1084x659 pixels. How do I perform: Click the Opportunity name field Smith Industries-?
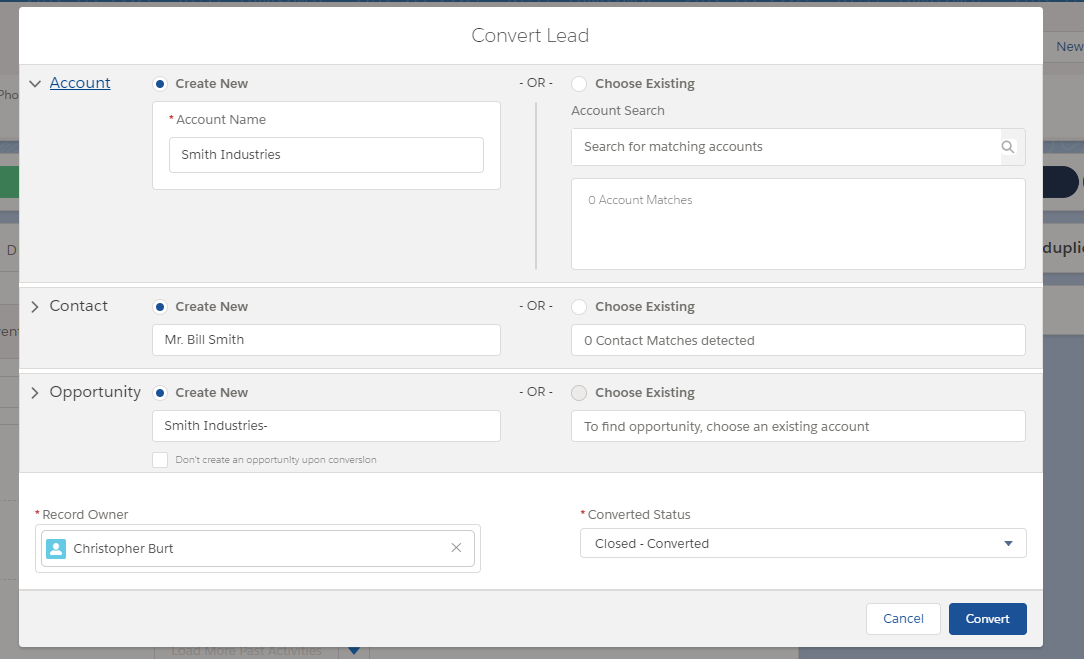[326, 426]
